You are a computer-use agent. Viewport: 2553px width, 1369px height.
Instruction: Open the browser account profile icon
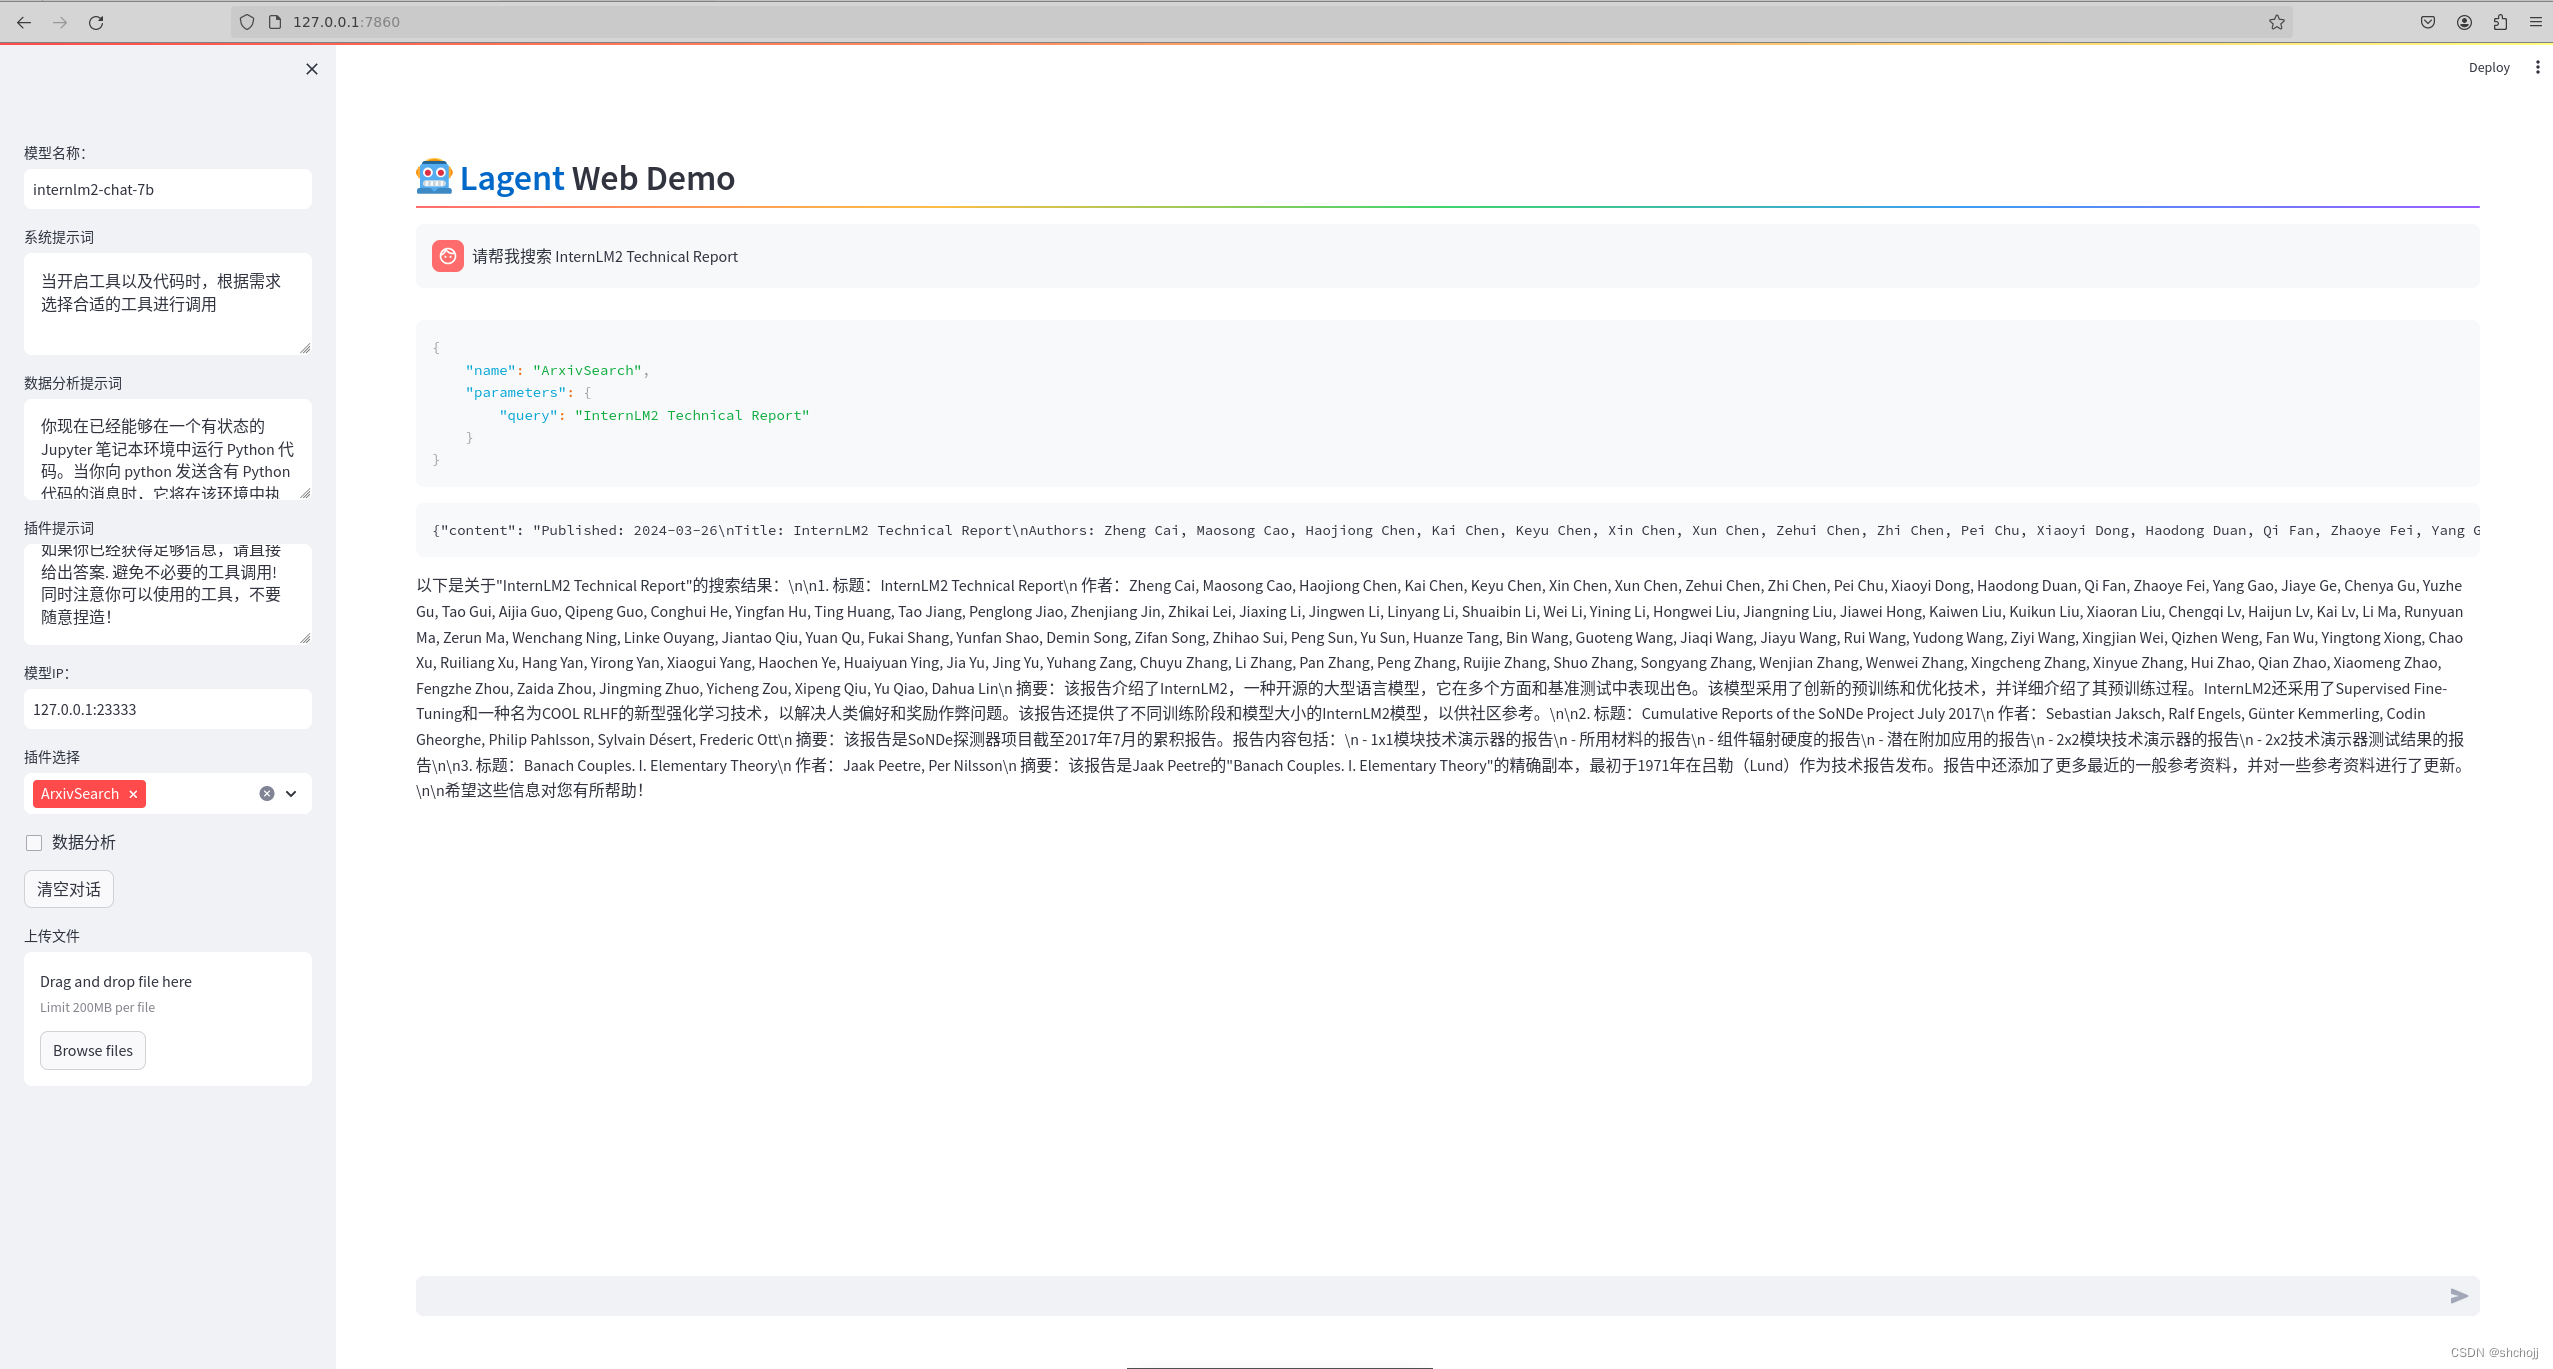(2464, 22)
